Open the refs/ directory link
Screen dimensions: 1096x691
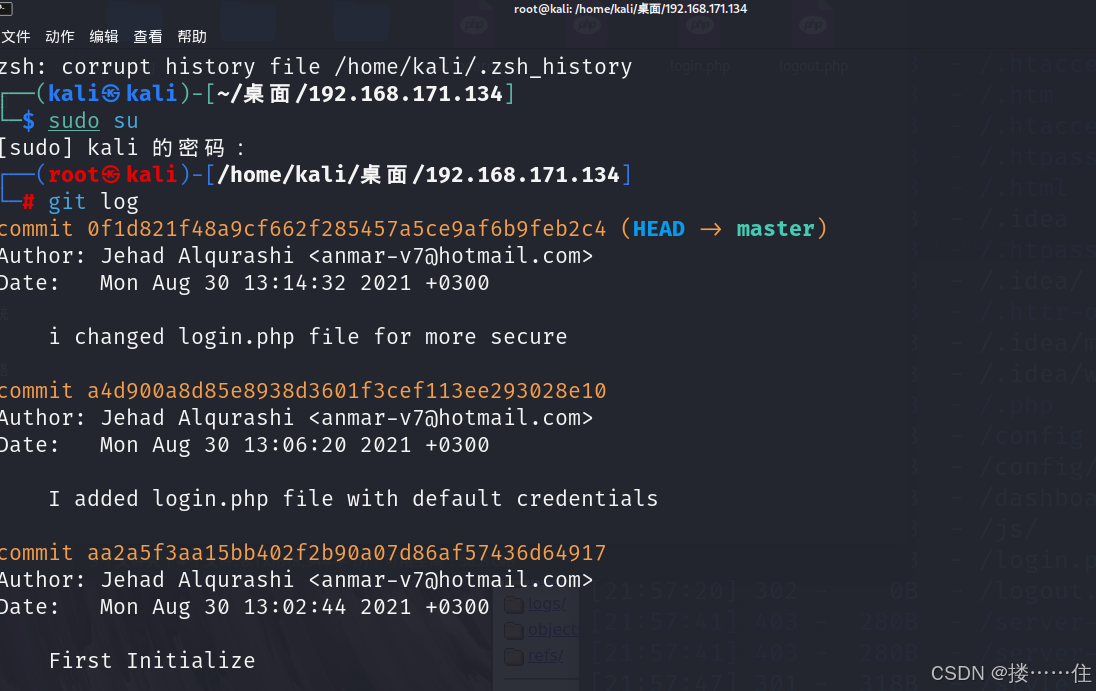[x=546, y=656]
